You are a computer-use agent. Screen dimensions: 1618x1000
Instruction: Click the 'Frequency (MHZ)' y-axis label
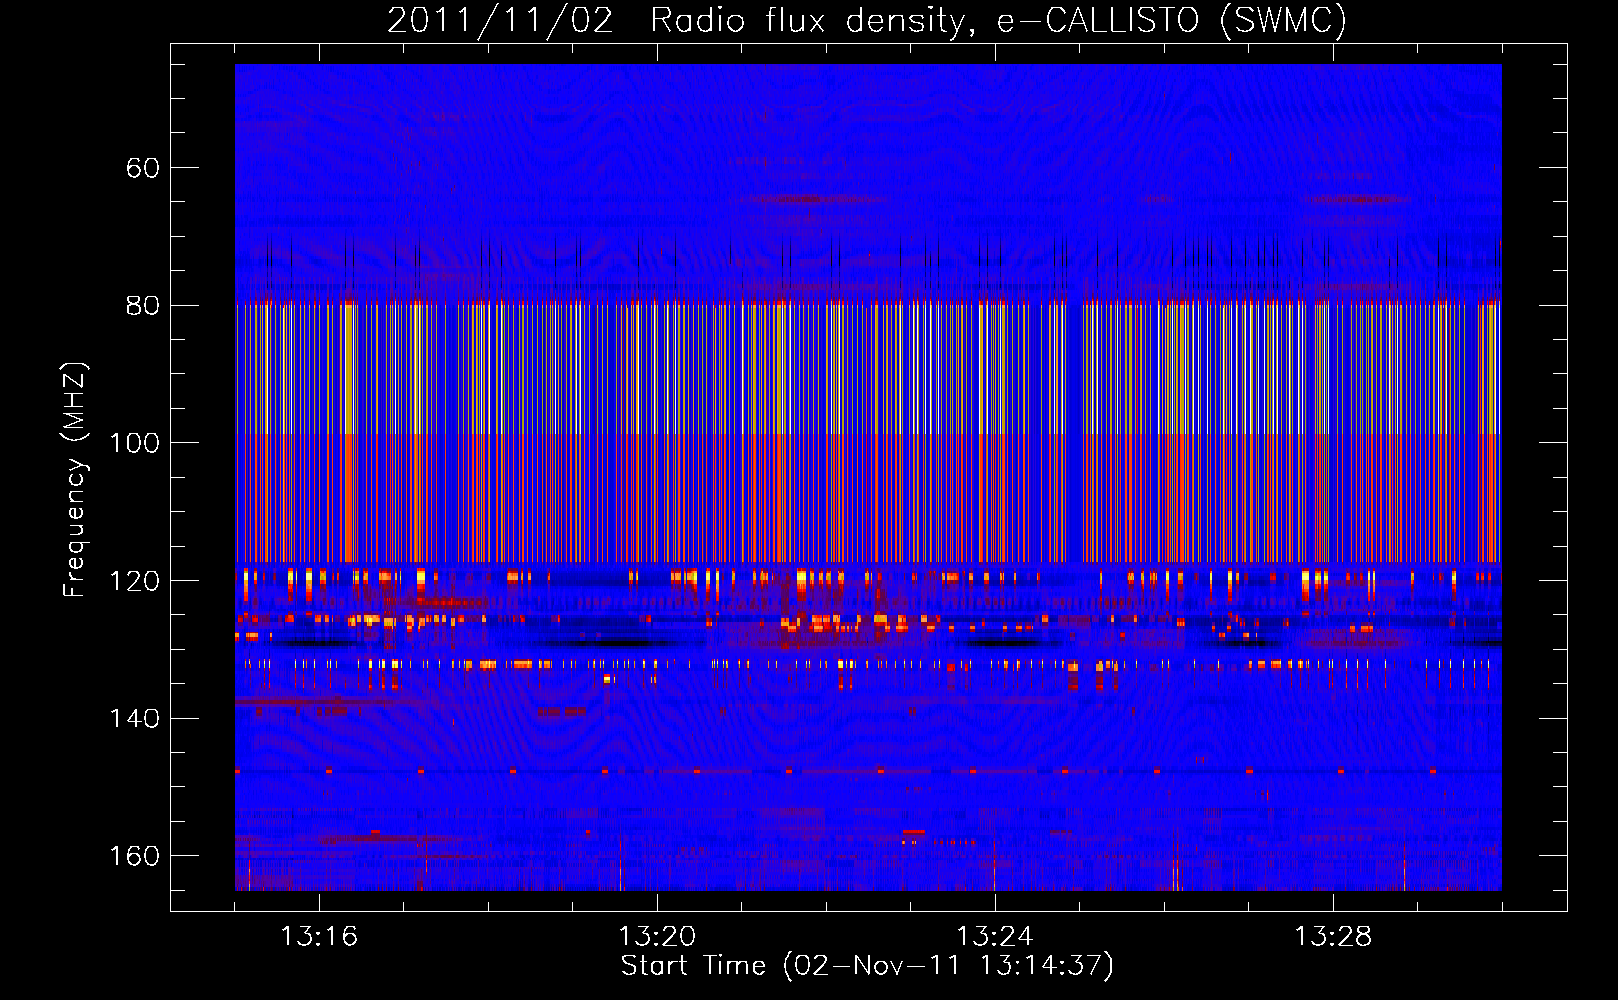point(75,479)
